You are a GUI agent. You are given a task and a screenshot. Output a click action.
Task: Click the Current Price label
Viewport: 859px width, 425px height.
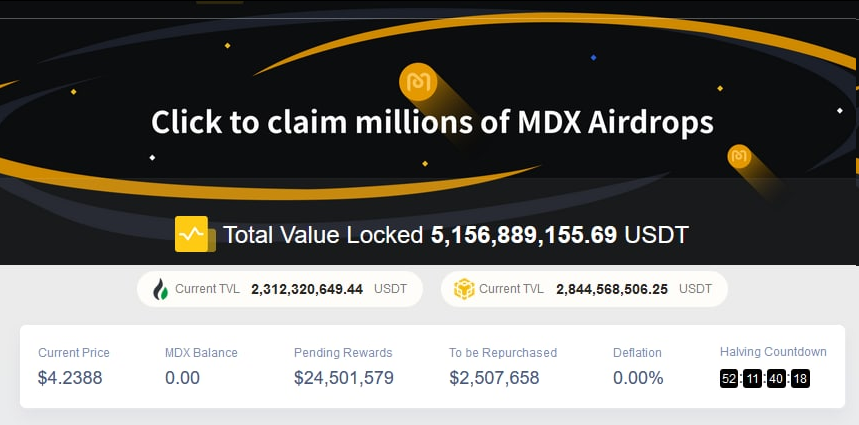click(74, 353)
